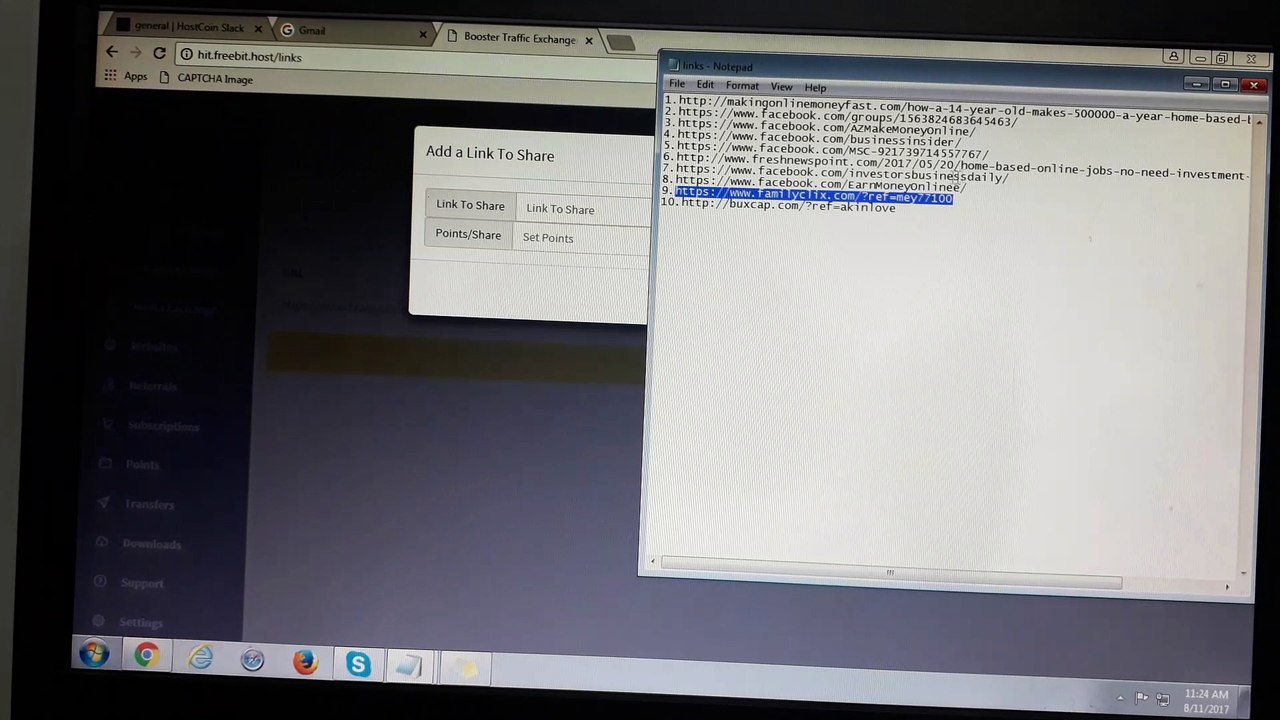Click Notepad's scroll left arrow
This screenshot has width=1280, height=720.
pyautogui.click(x=652, y=563)
